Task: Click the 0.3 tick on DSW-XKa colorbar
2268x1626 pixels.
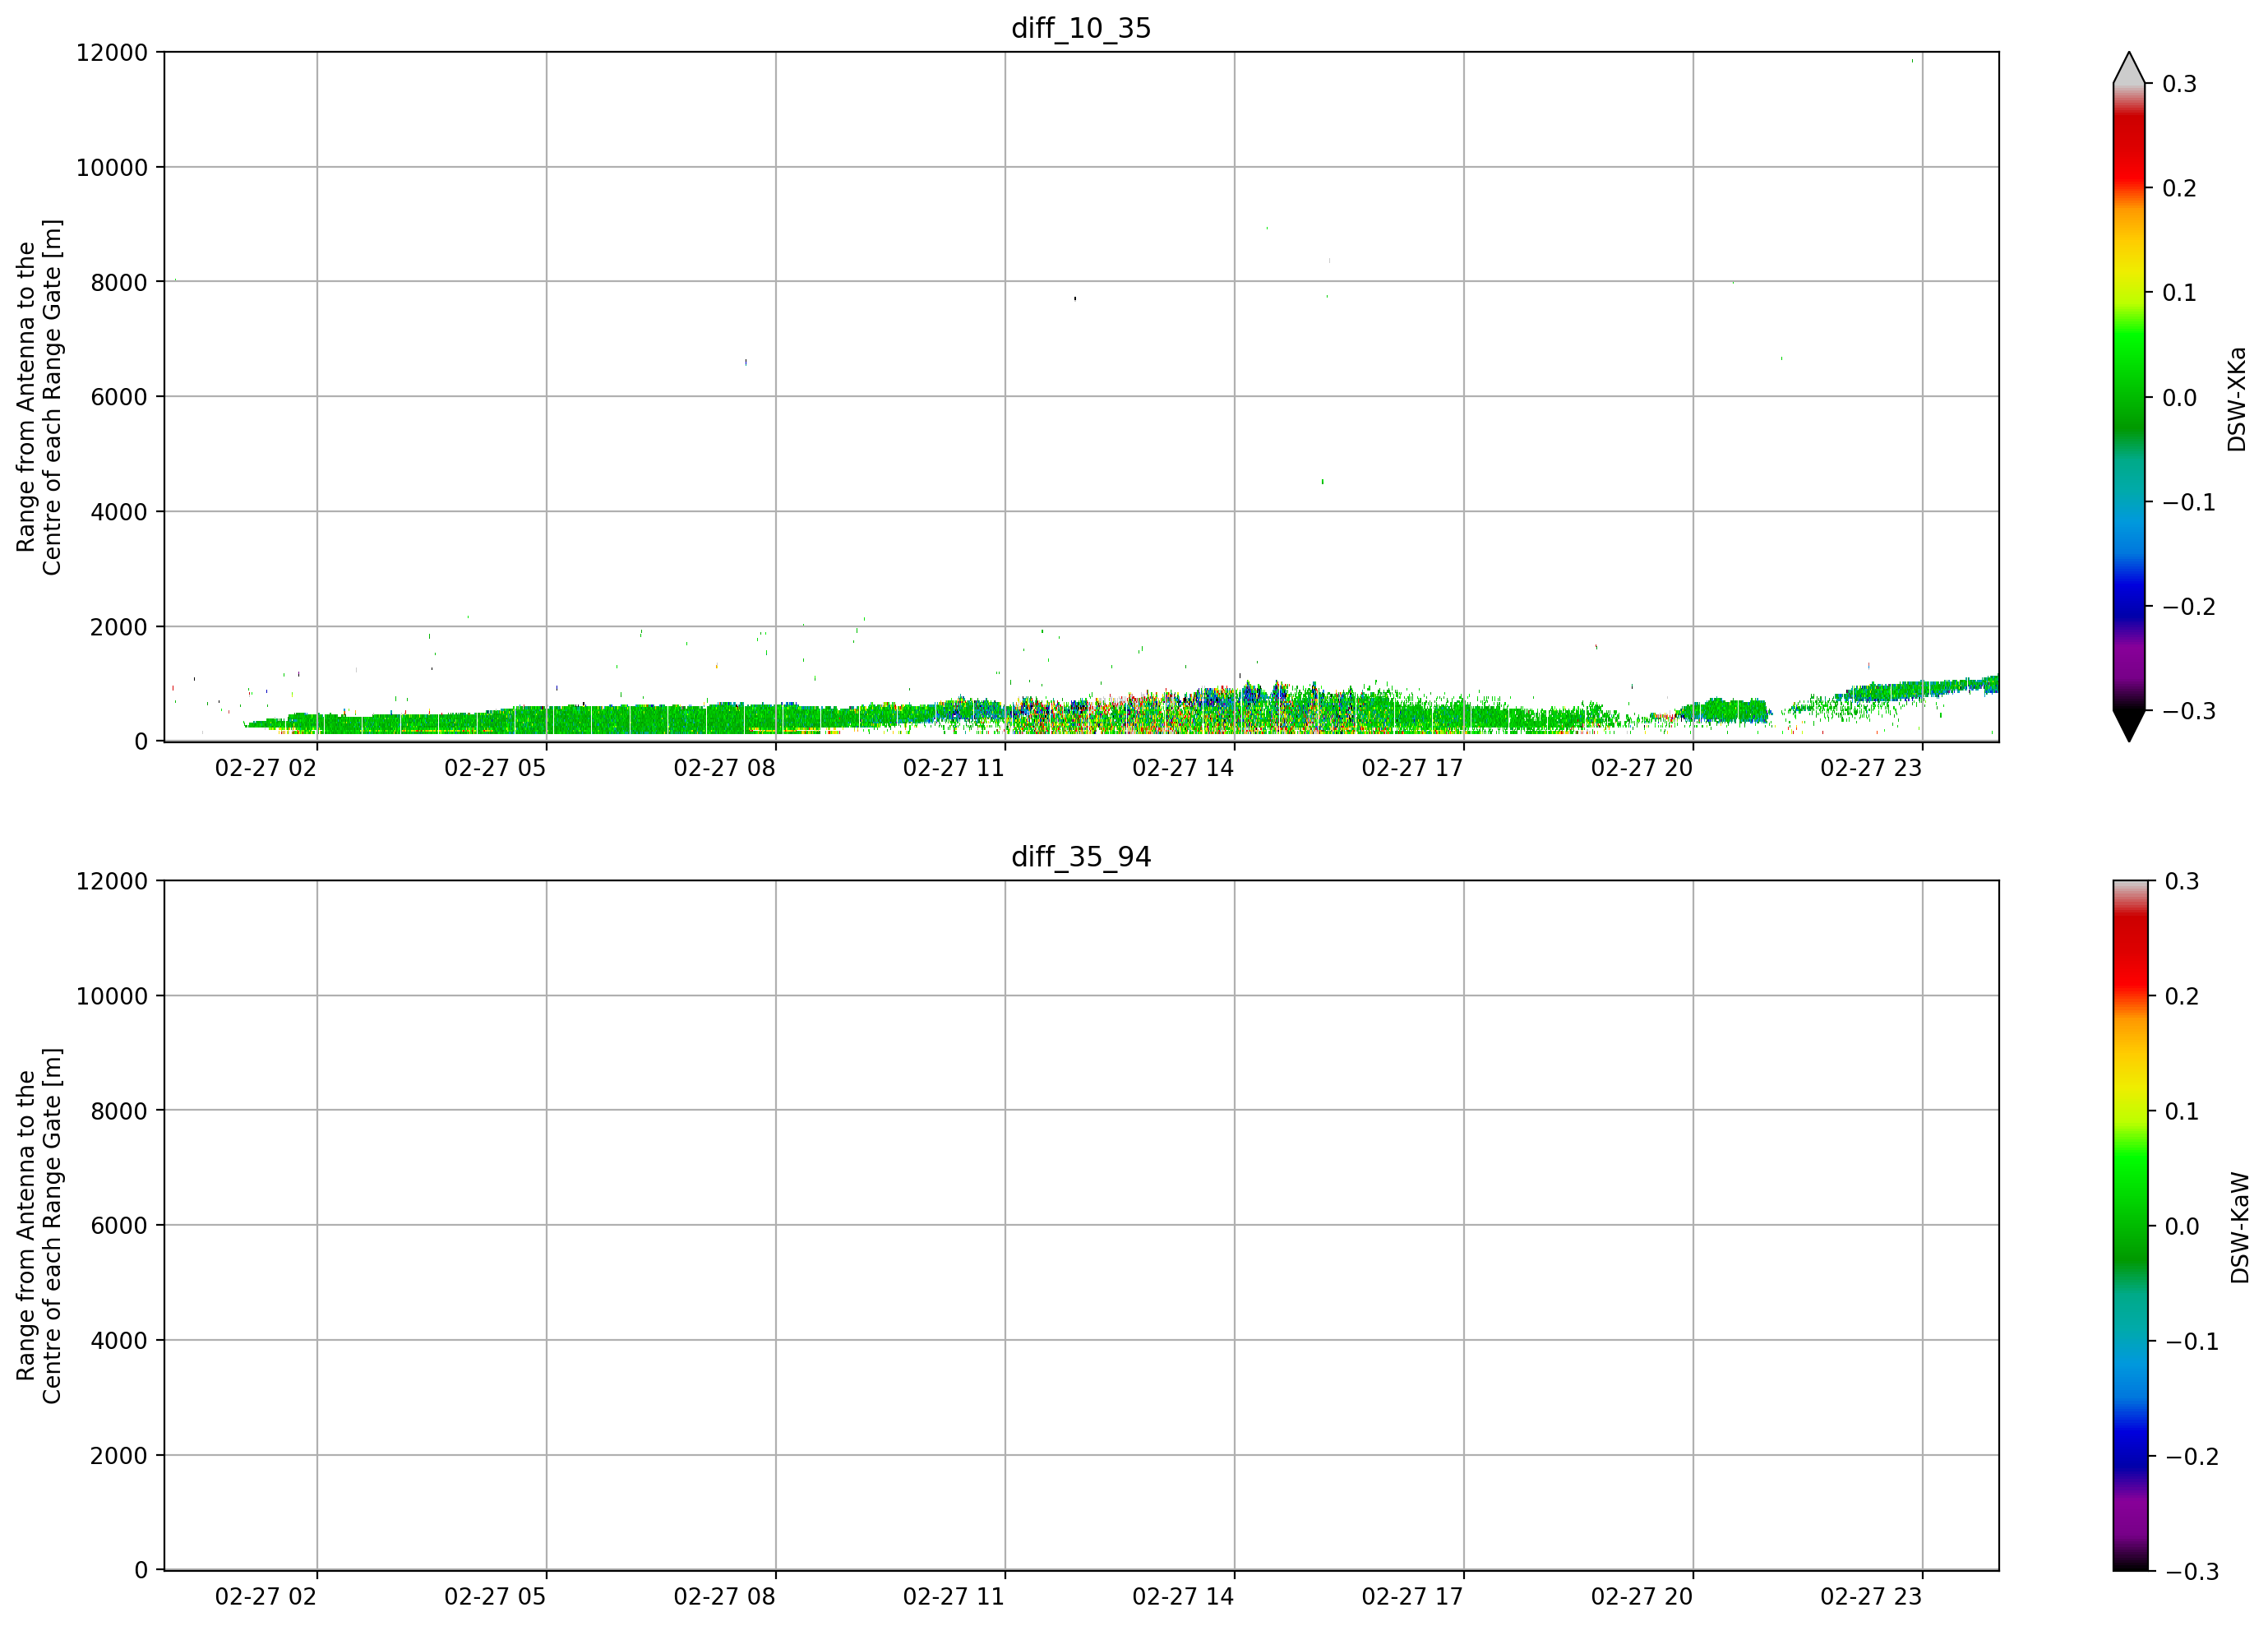Action: [2180, 84]
